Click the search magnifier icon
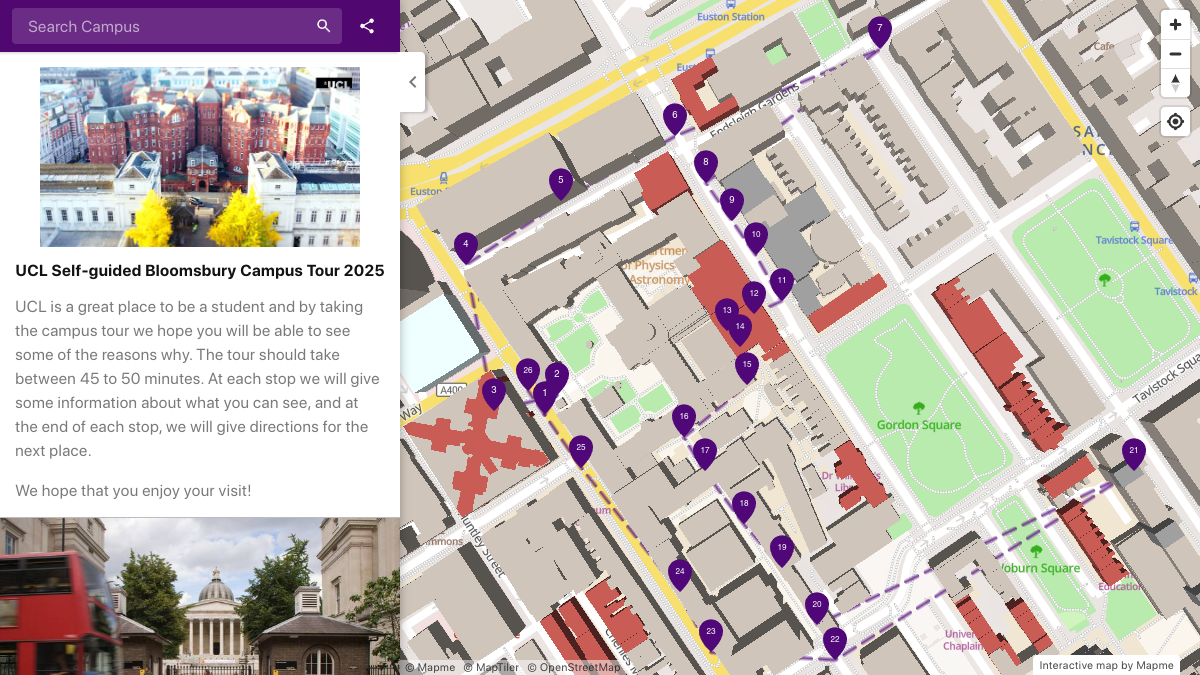Viewport: 1200px width, 675px height. click(x=323, y=26)
